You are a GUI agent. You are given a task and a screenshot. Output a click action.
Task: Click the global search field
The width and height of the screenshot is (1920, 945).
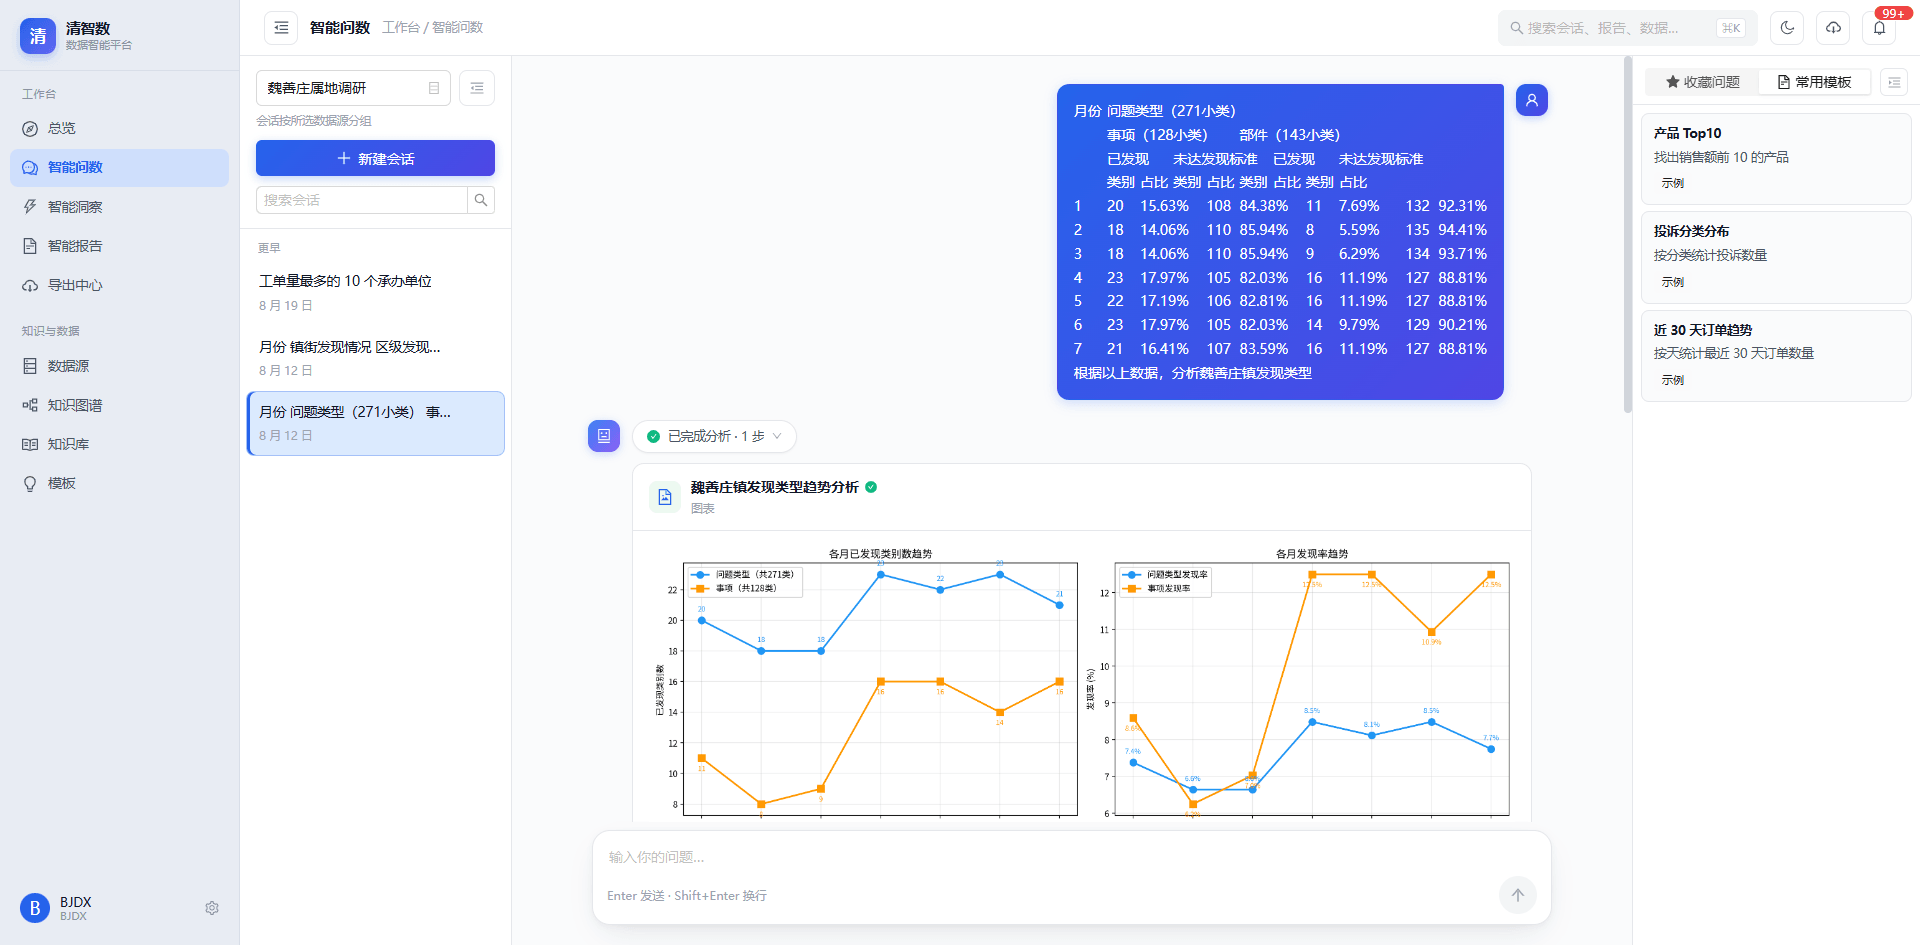pos(1627,28)
